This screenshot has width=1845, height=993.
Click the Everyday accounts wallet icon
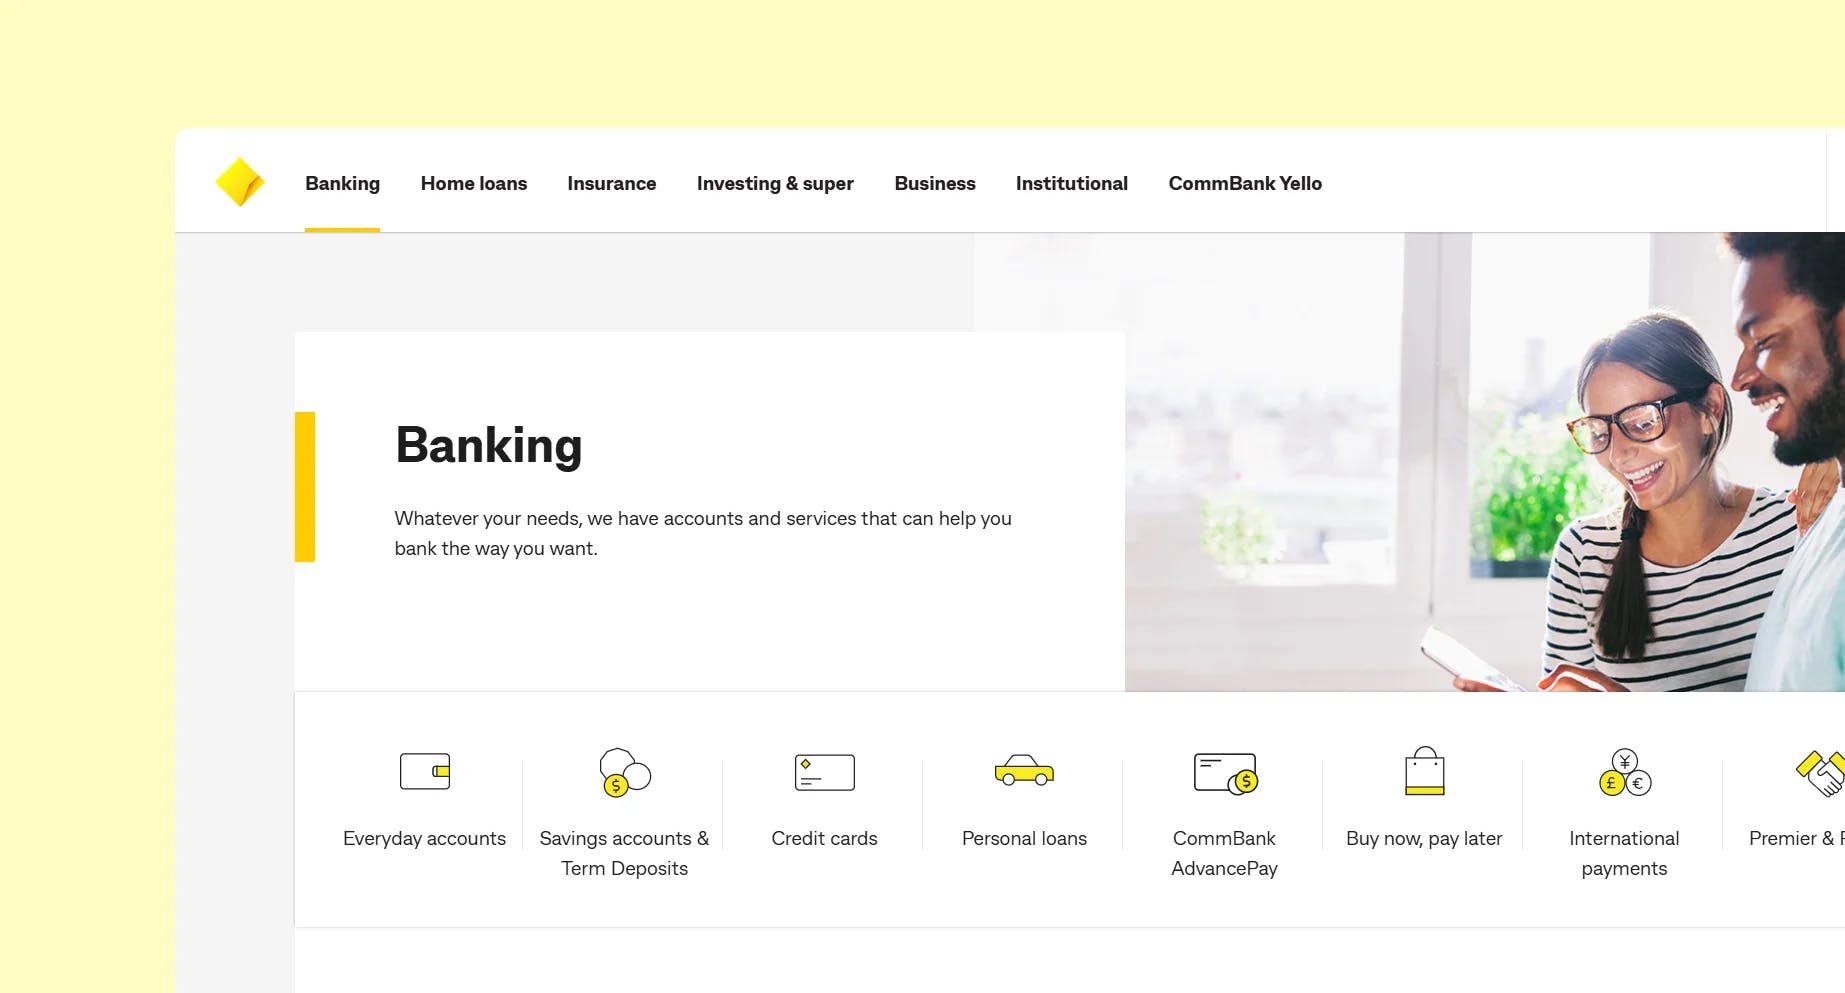point(425,771)
